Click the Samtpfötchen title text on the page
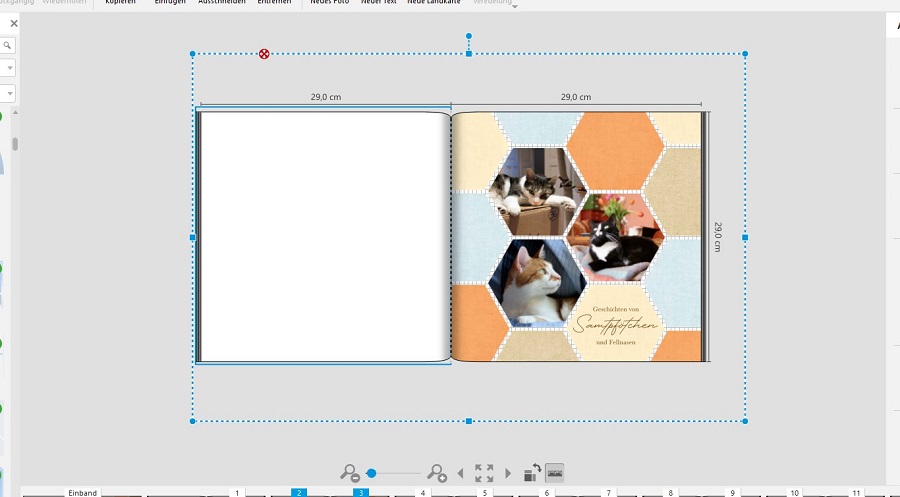The width and height of the screenshot is (900, 497). tap(615, 325)
